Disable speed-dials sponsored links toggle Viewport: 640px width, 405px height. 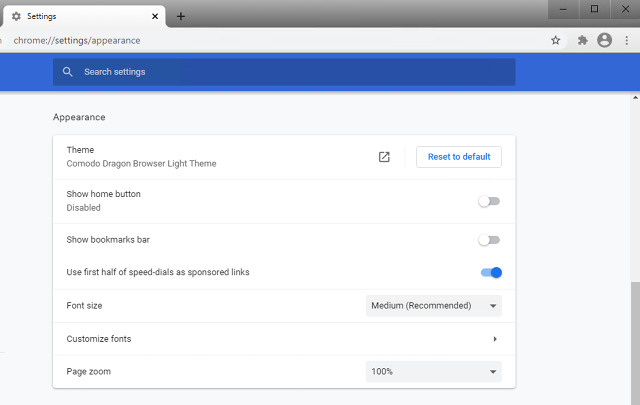(491, 272)
